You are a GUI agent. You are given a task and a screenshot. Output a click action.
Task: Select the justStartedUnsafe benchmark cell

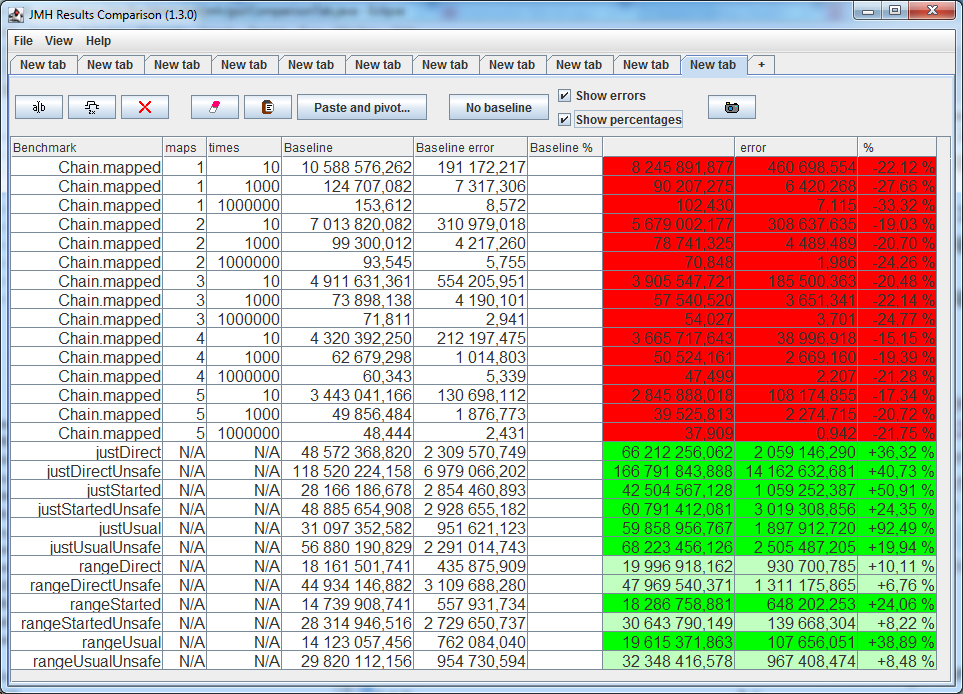87,509
